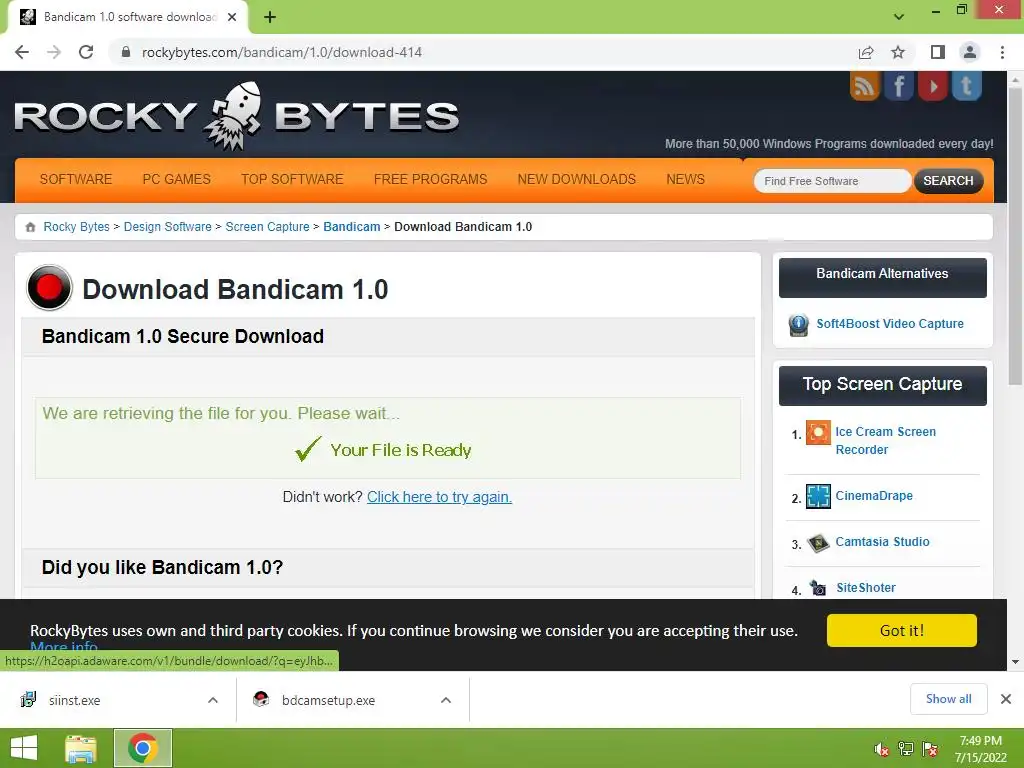
Task: Open tab search dropdown chevron
Action: click(899, 17)
